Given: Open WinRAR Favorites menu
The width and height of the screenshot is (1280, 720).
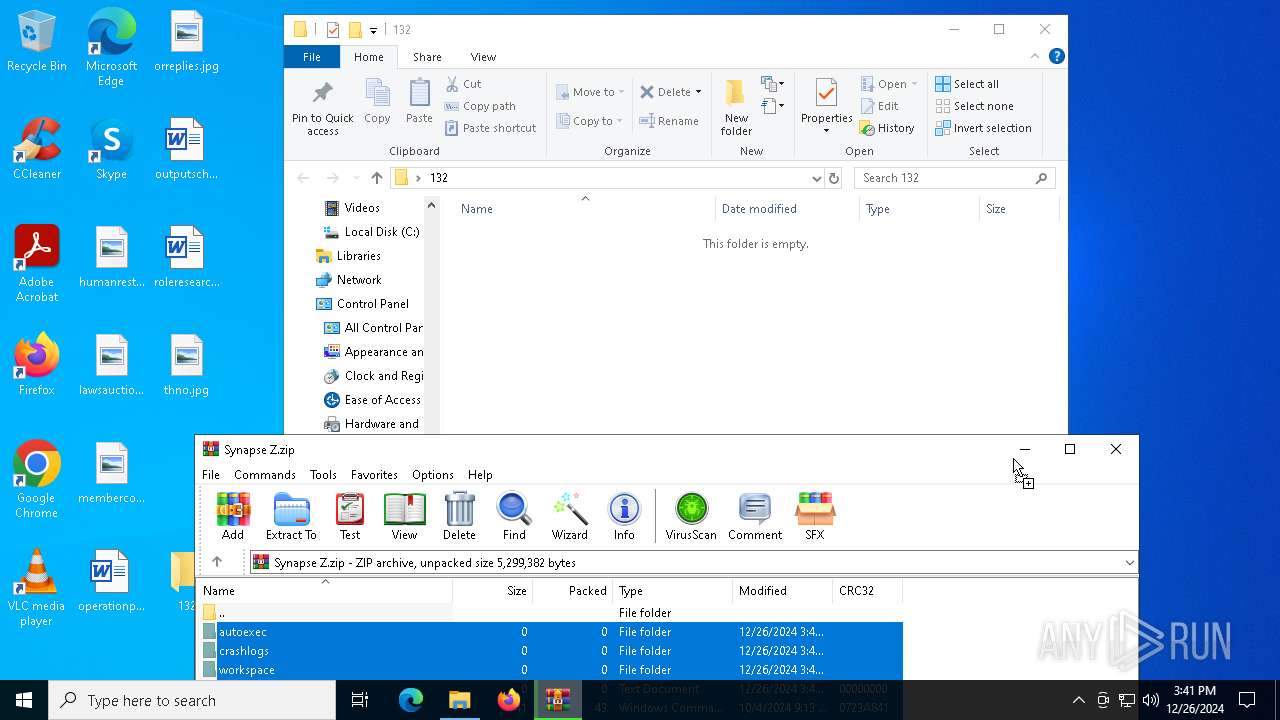Looking at the screenshot, I should 374,475.
